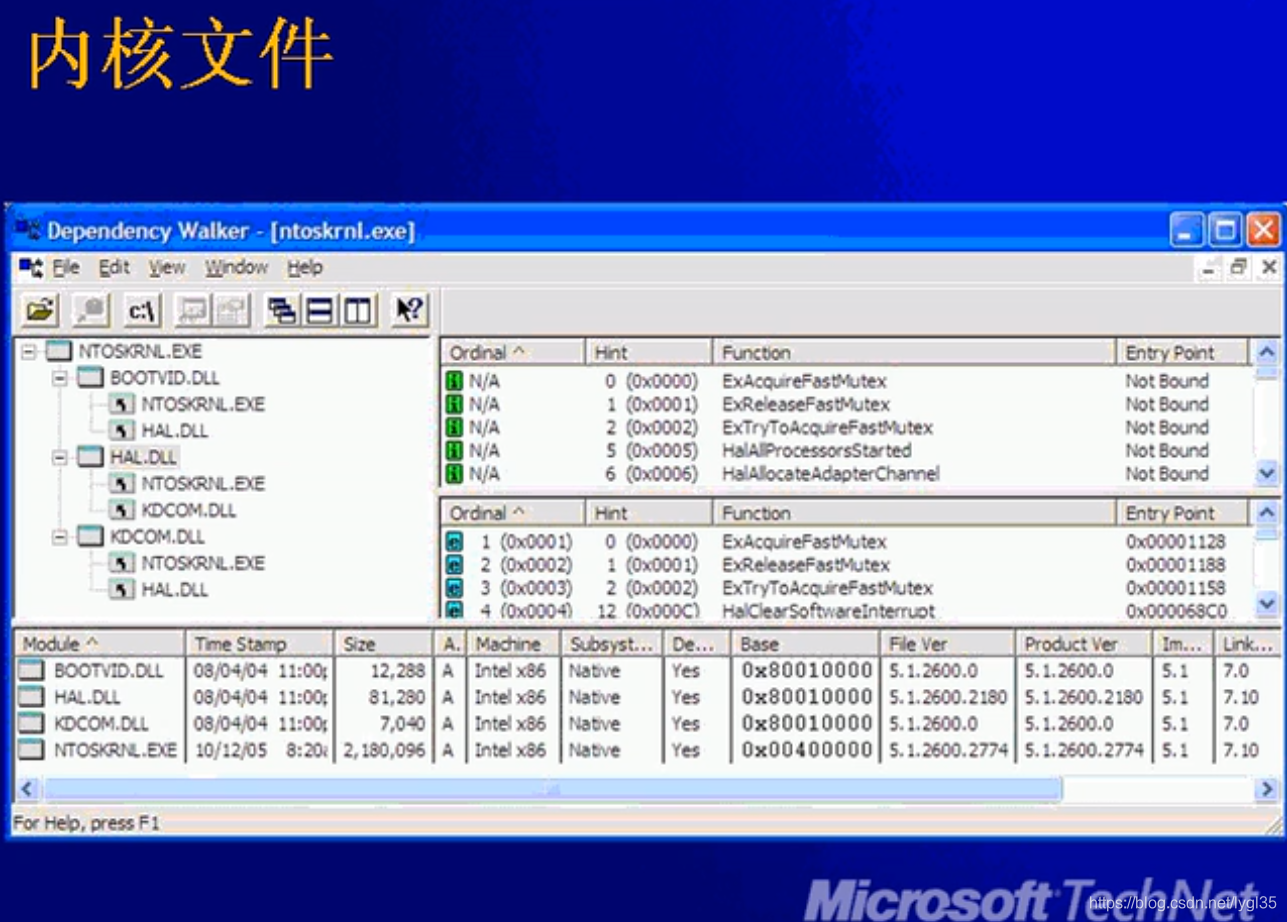Click cyan export icon of HalClearSoftwareInterrupt row

point(454,609)
